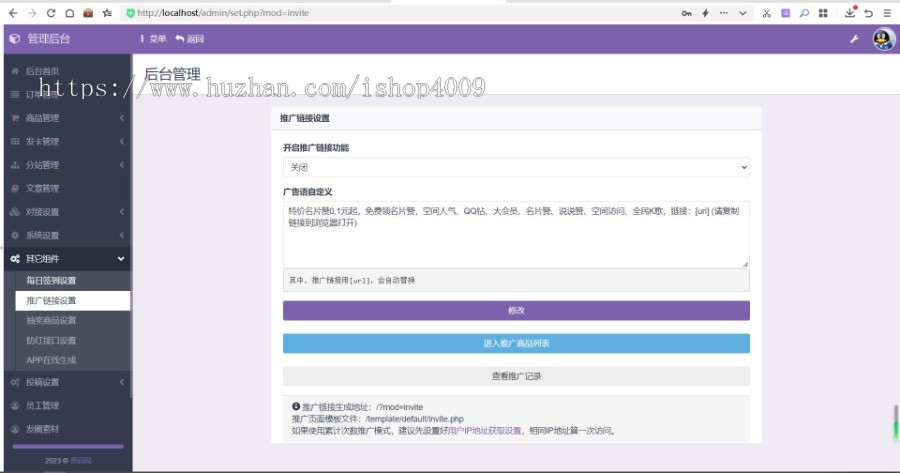The image size is (900, 473).
Task: Click the 对接设置 cloud icon
Action: pos(15,212)
